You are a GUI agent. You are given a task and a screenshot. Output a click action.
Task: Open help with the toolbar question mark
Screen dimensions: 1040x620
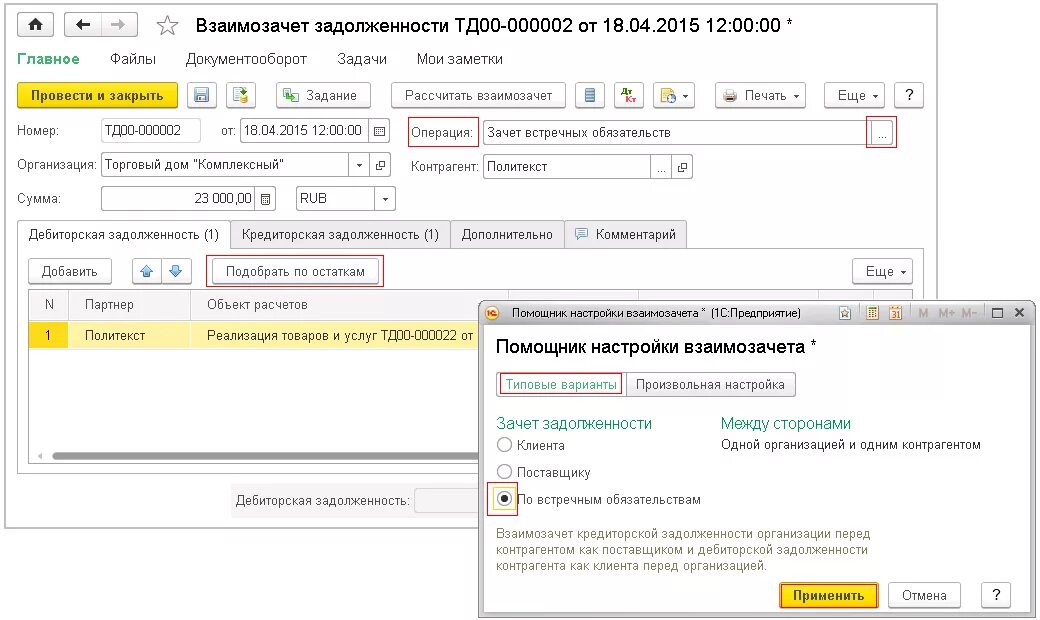pyautogui.click(x=909, y=95)
